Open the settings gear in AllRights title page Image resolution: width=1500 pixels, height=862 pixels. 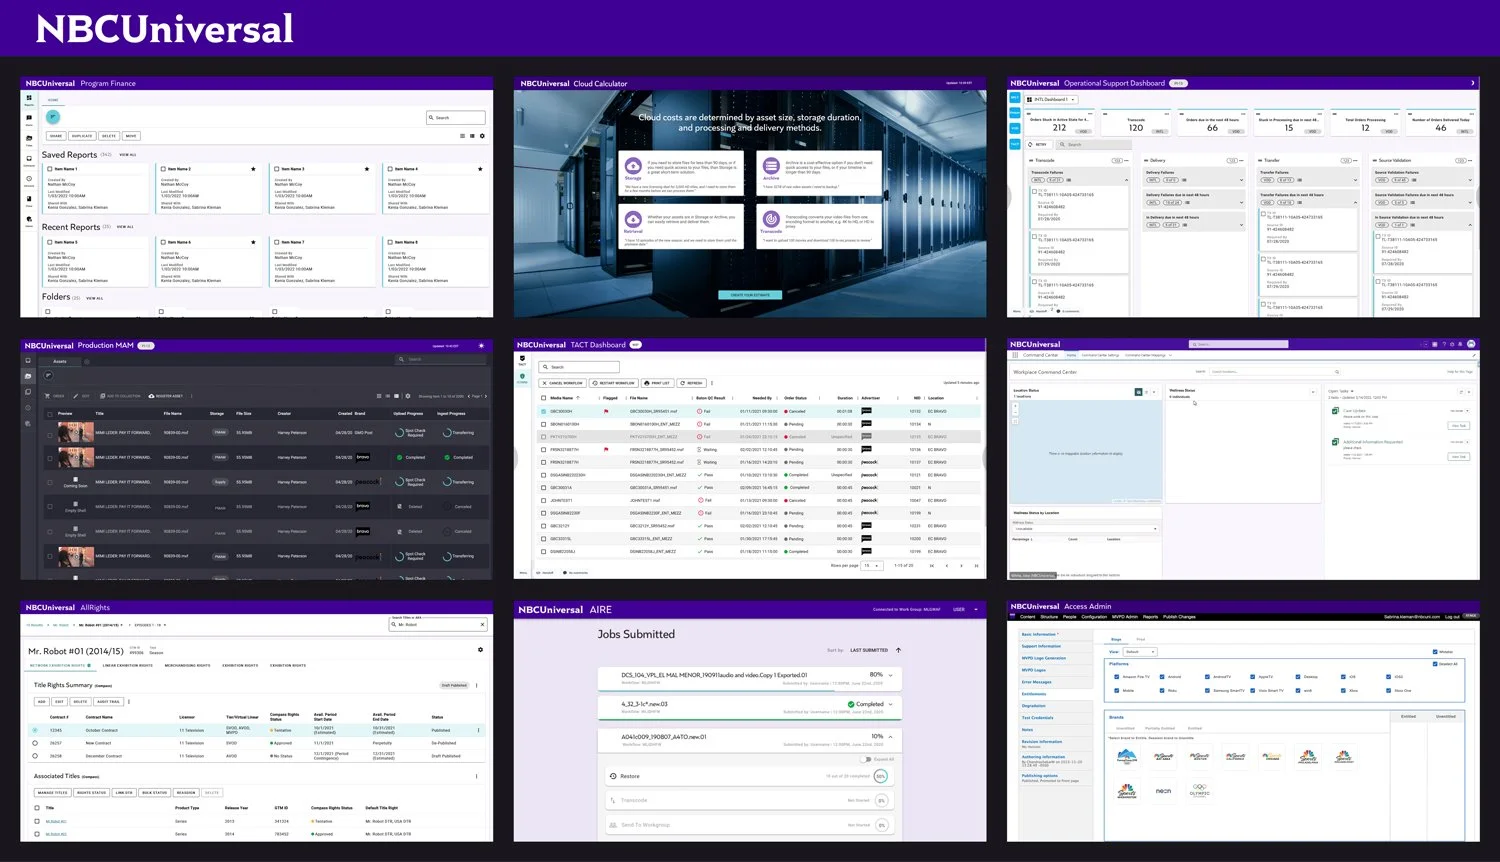(480, 650)
